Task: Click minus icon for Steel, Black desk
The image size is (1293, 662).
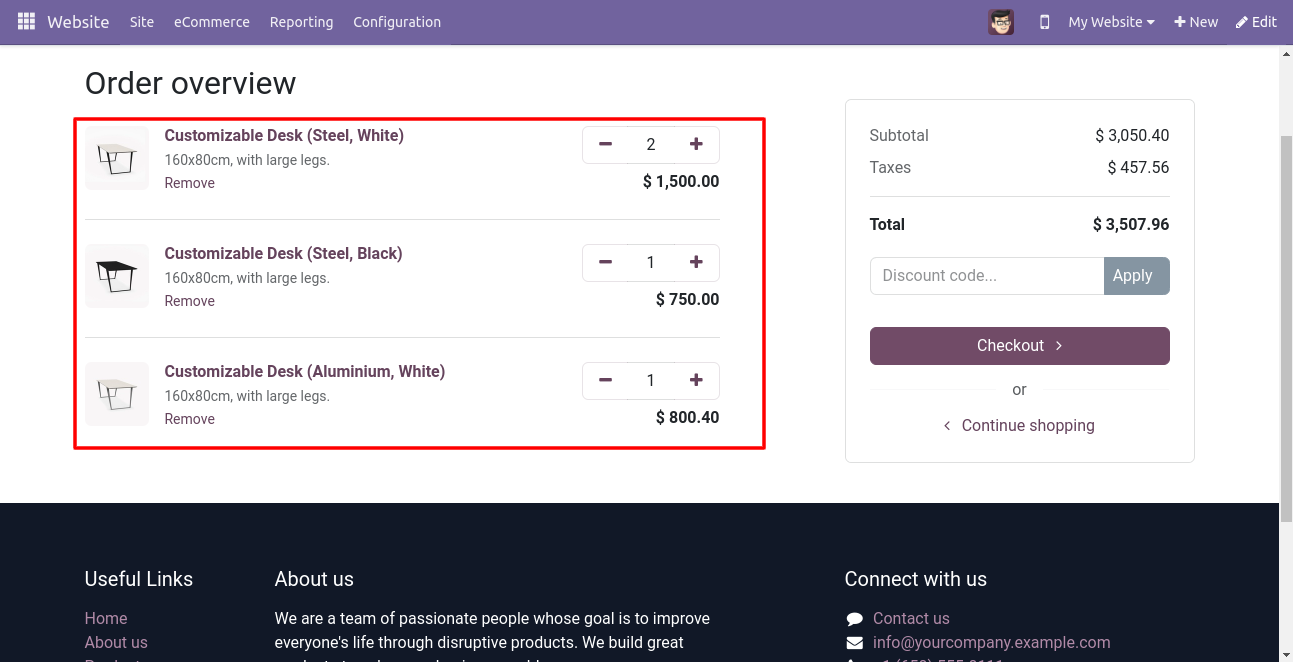Action: click(x=605, y=263)
